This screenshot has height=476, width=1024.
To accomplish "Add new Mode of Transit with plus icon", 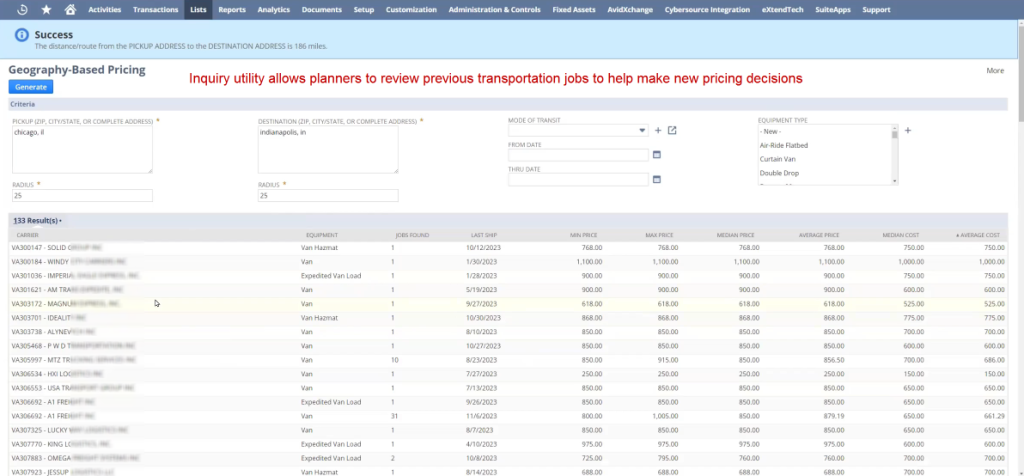I will point(657,130).
